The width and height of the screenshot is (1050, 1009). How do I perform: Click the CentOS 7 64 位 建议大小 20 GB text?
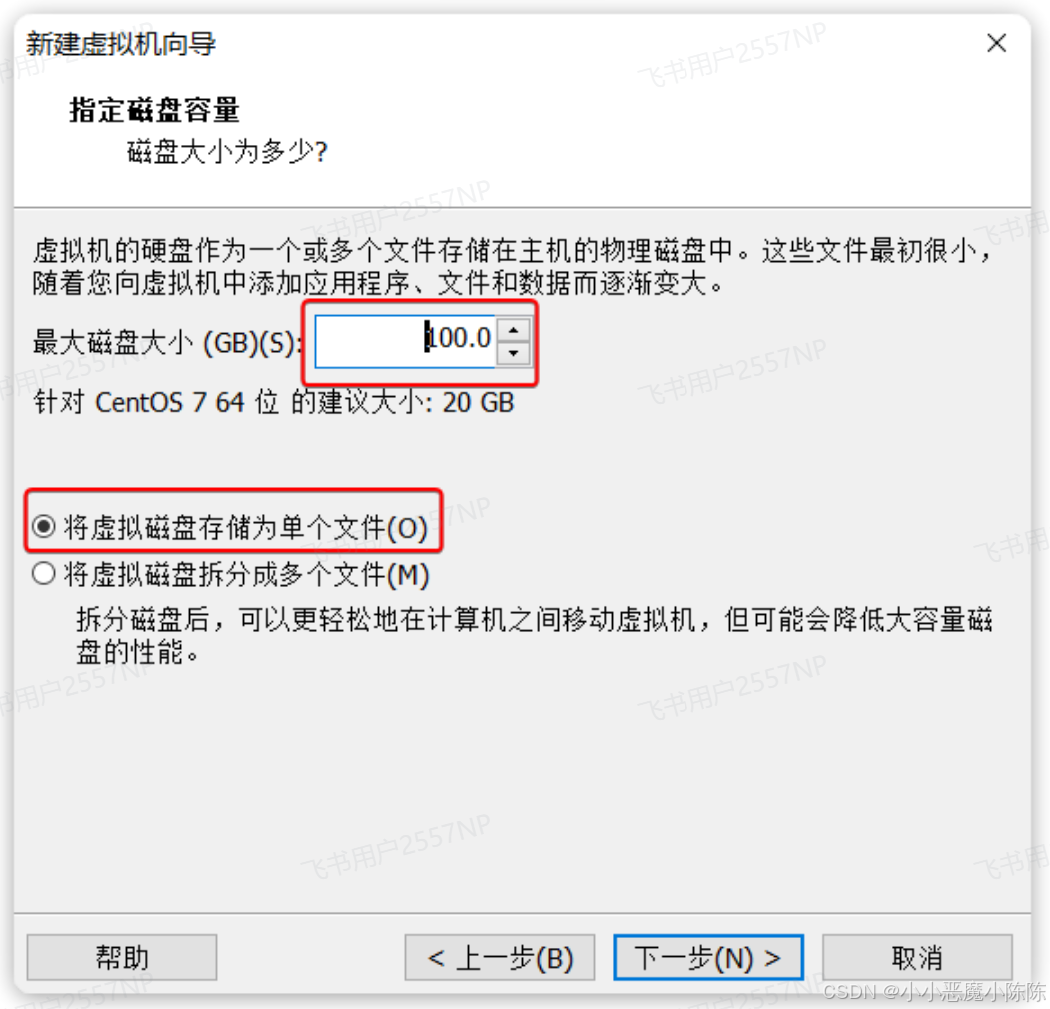tap(274, 402)
